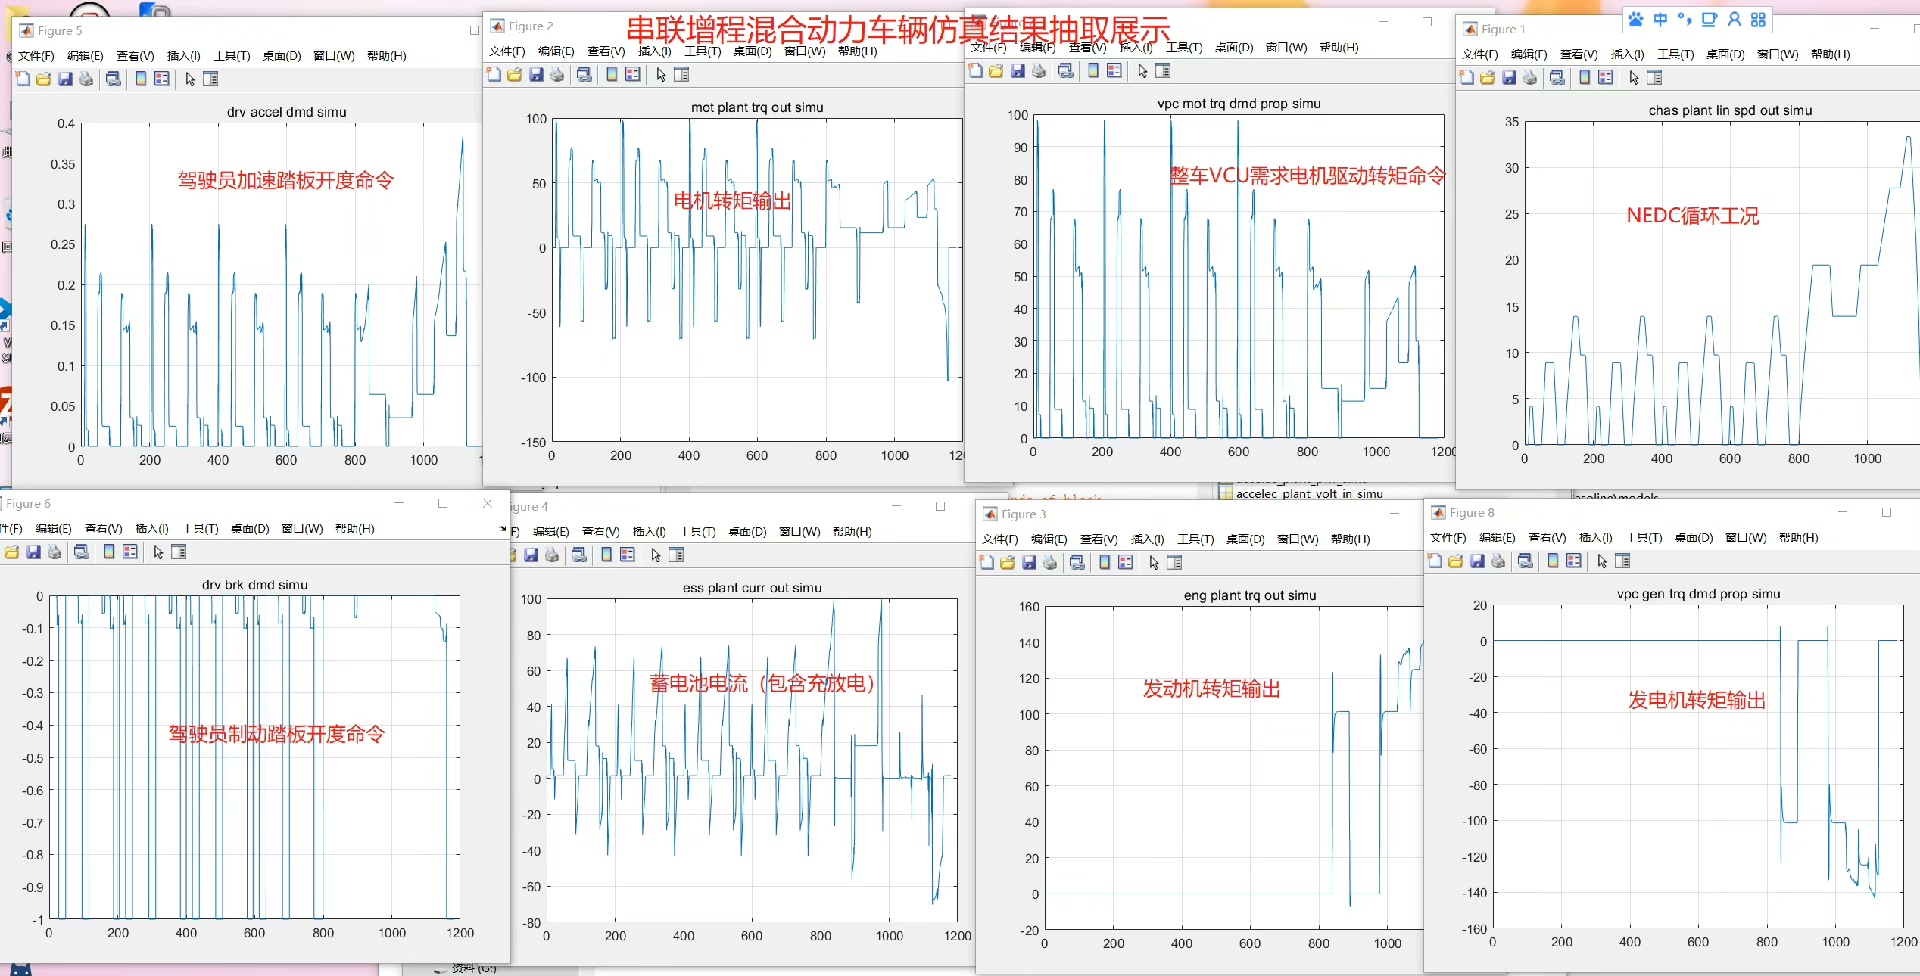Click the ess plant curr out simu title
1920x976 pixels.
[752, 588]
